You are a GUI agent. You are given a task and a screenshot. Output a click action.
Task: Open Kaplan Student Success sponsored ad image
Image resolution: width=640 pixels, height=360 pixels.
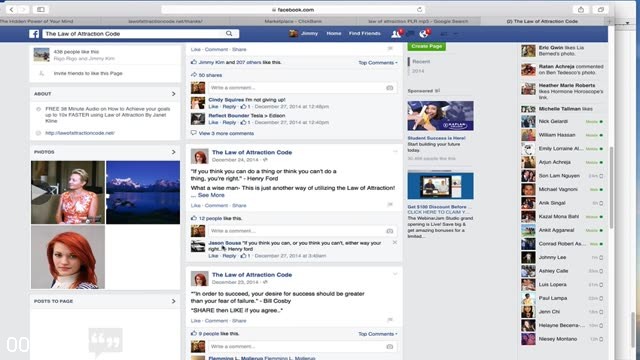[x=440, y=116]
